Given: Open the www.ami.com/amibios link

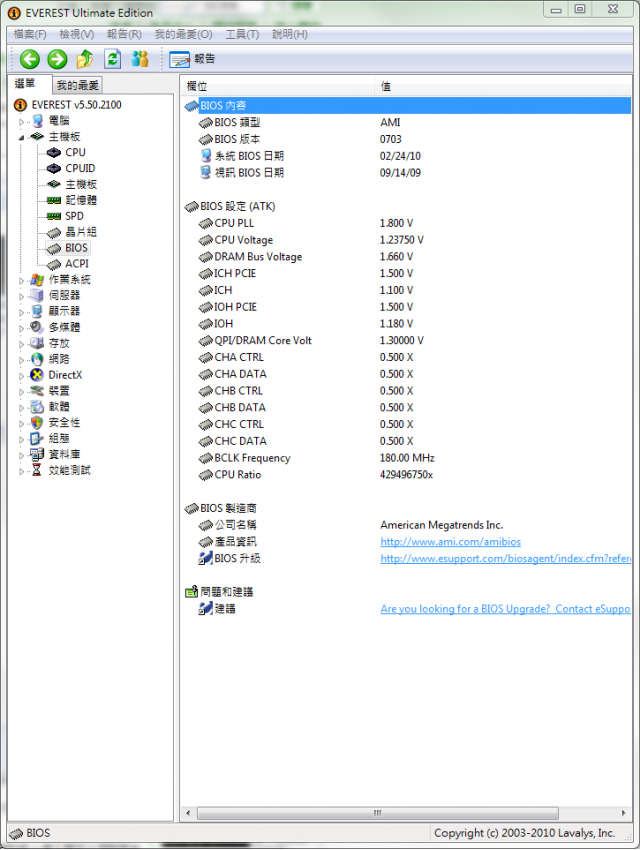Looking at the screenshot, I should pos(450,542).
